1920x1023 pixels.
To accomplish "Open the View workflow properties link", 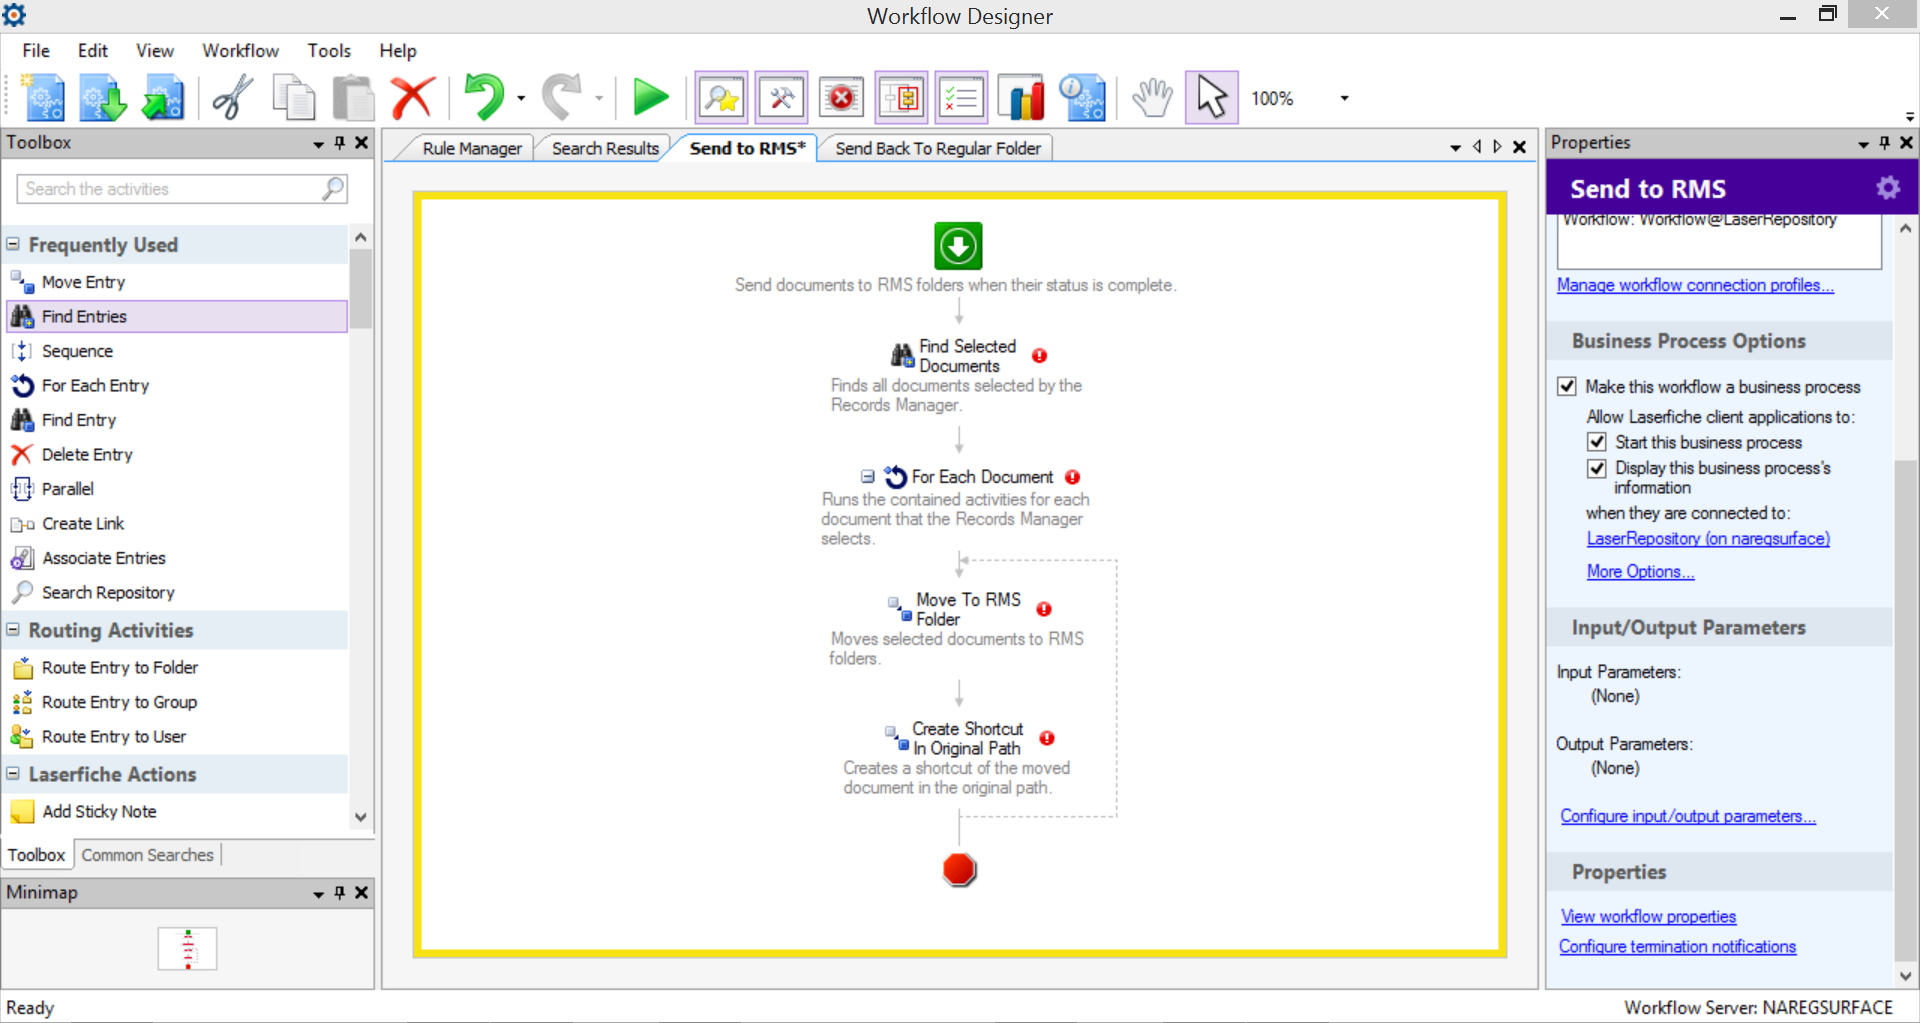I will click(x=1648, y=917).
